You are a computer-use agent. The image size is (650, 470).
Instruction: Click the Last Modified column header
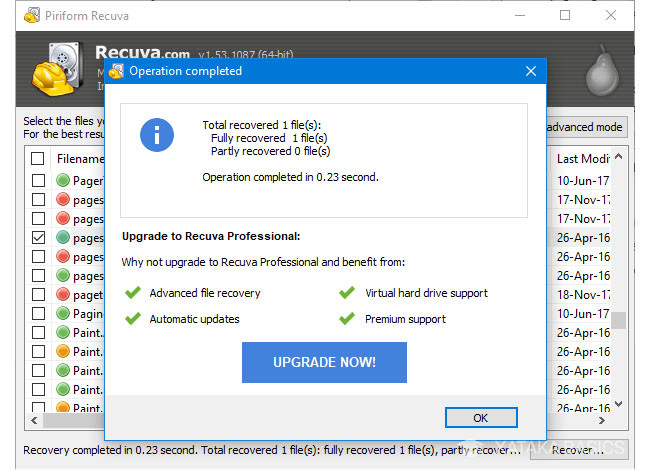(x=583, y=159)
